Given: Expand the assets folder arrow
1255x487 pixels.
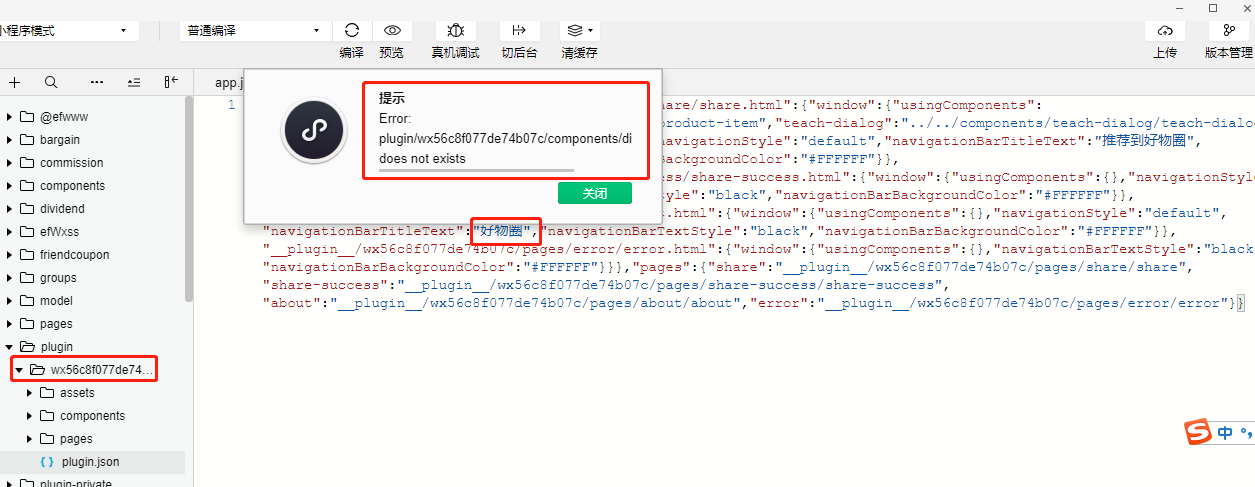Looking at the screenshot, I should coord(30,393).
